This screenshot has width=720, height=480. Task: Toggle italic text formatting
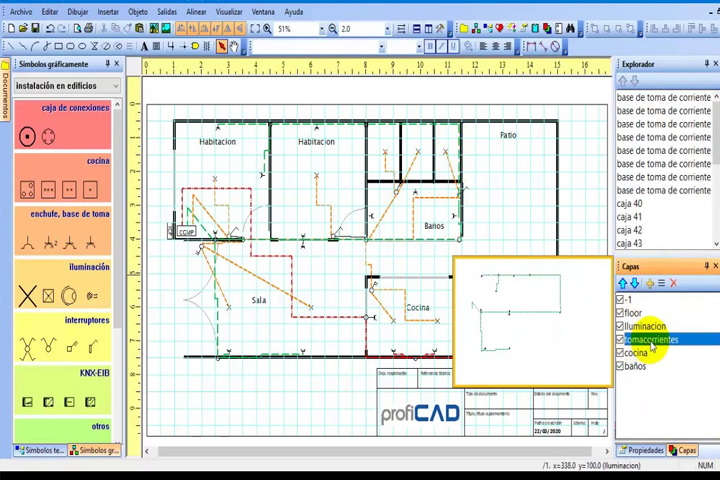pos(441,46)
